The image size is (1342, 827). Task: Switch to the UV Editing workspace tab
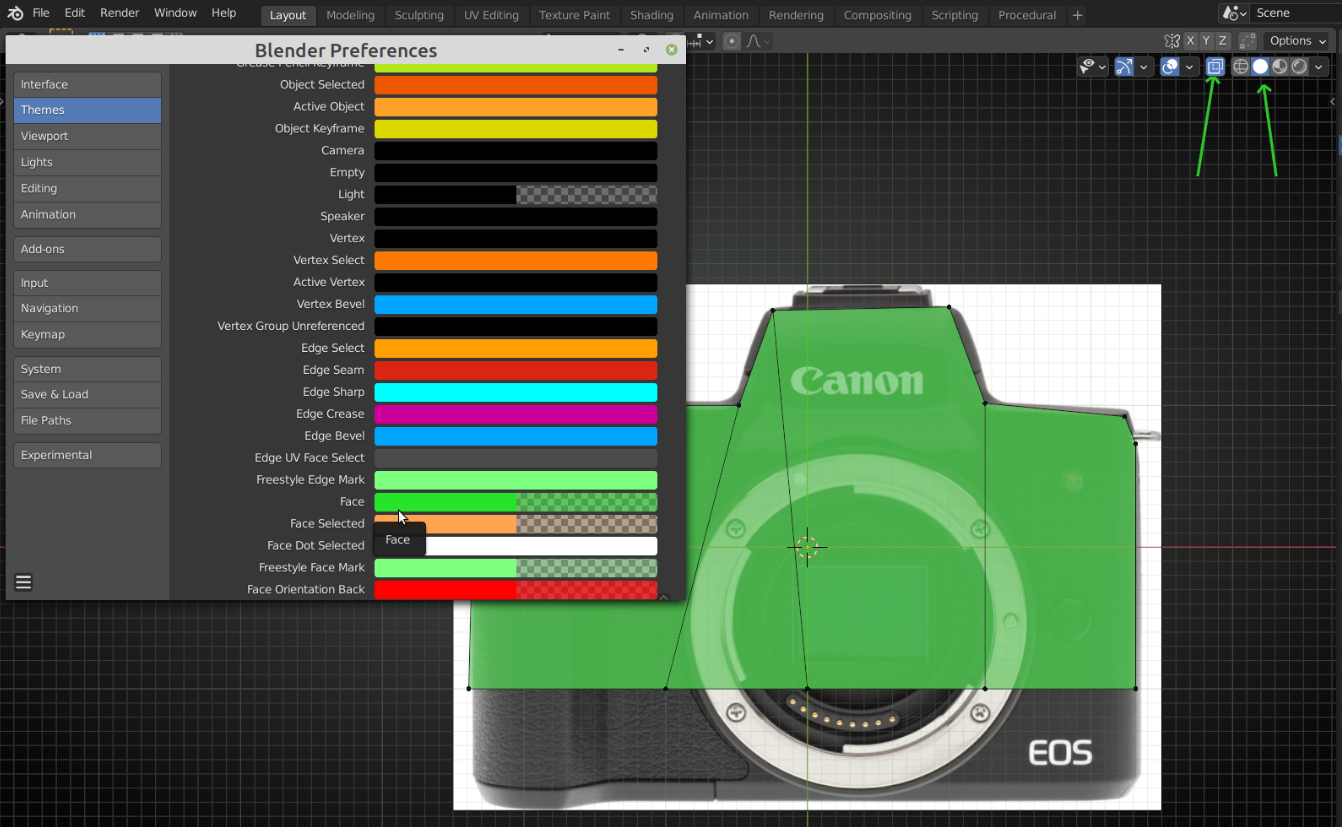pyautogui.click(x=491, y=15)
